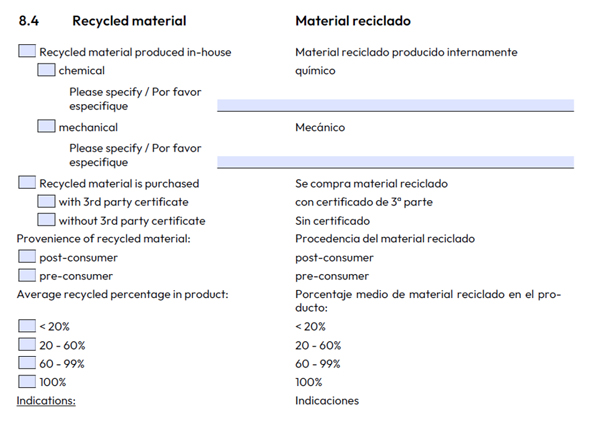Tick the 'chemical' checkbox
This screenshot has width=600, height=423.
coord(46,70)
